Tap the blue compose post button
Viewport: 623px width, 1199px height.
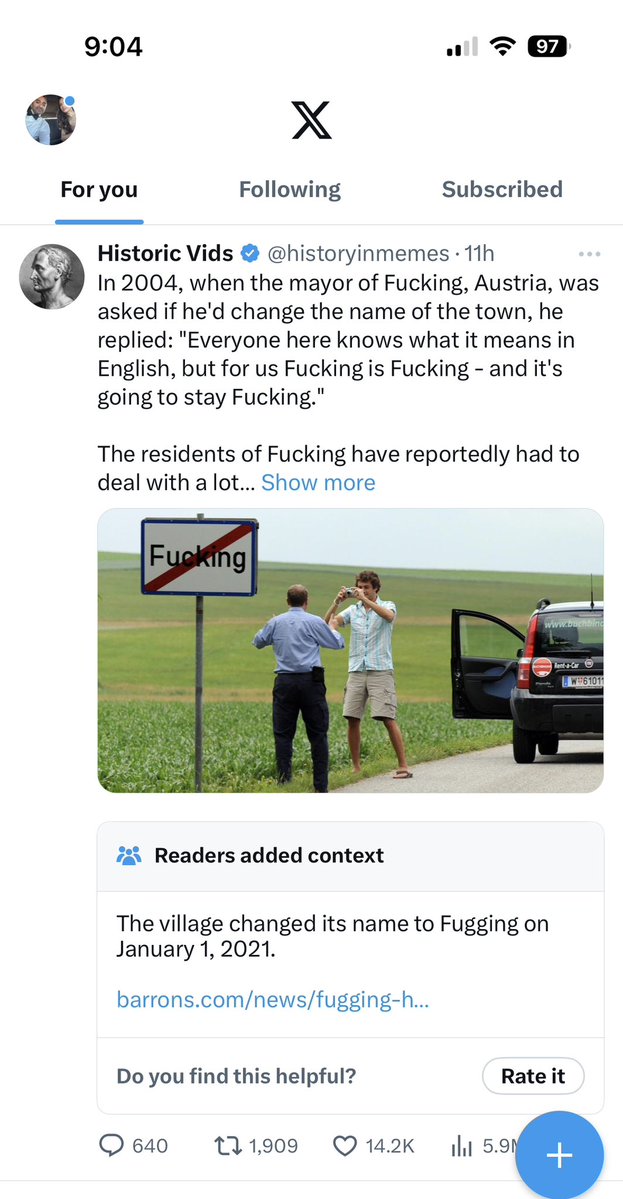[x=559, y=1156]
